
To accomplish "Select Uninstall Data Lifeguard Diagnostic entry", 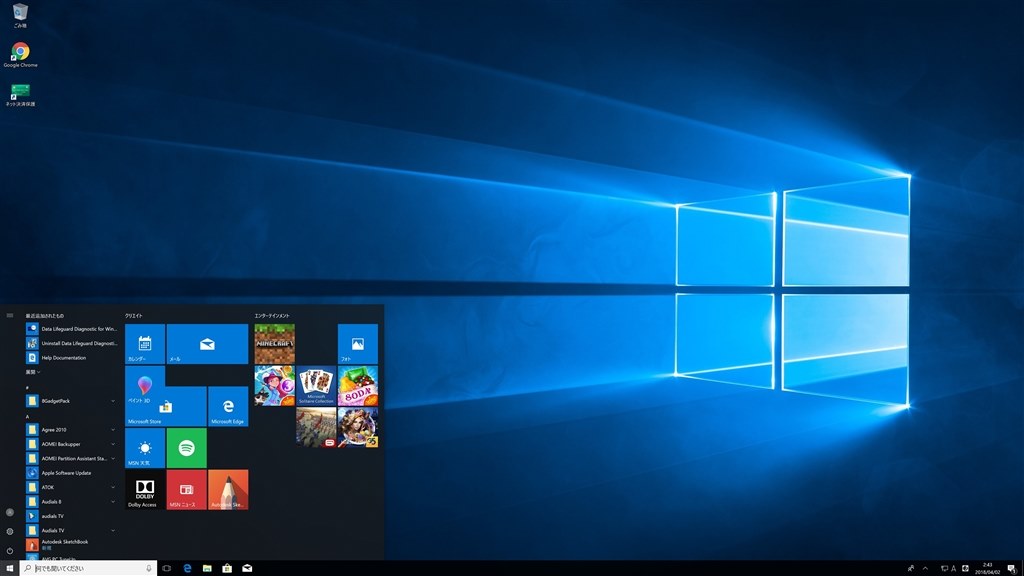I will 71,344.
